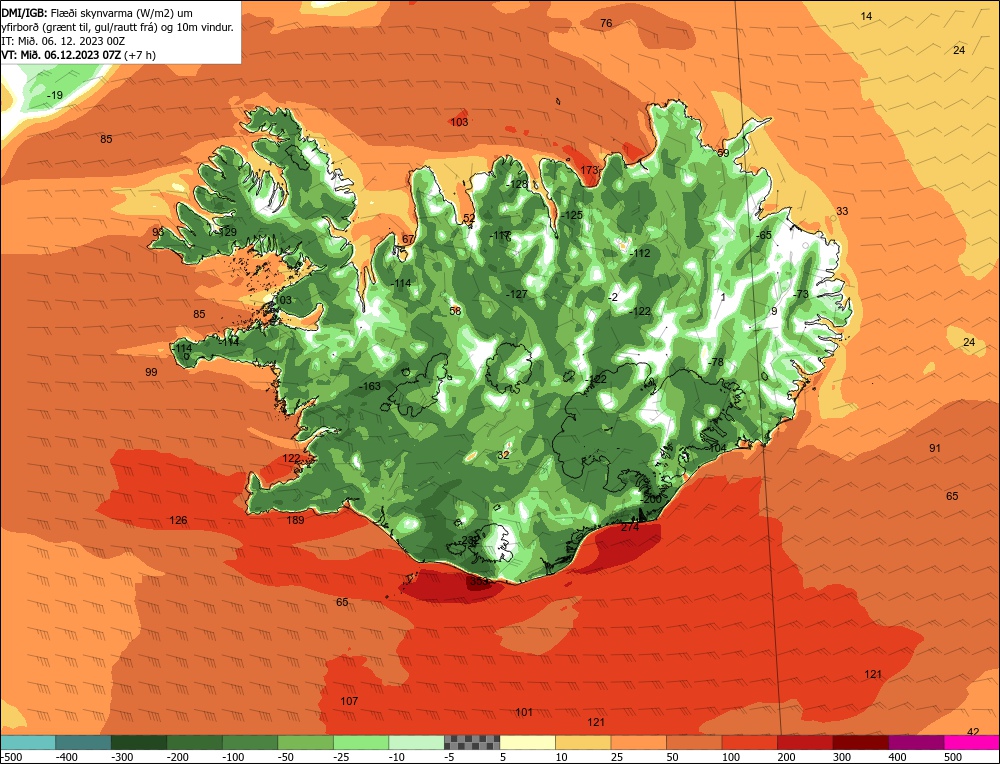Click the value '104' on the southeast coast

point(717,448)
